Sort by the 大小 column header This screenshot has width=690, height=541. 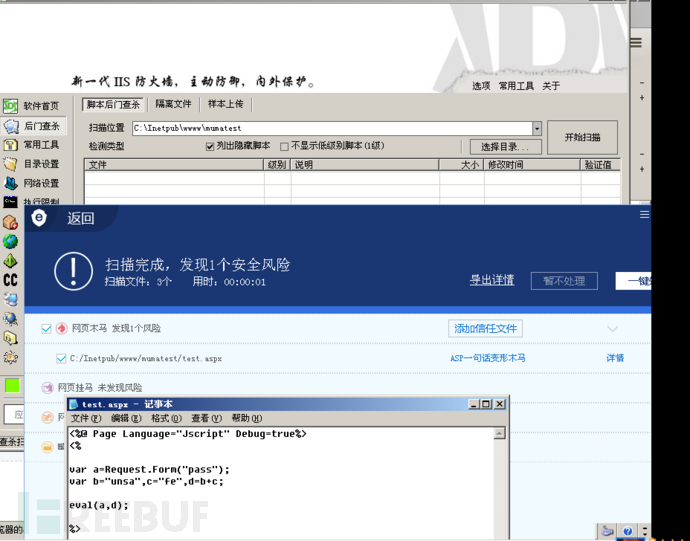461,165
